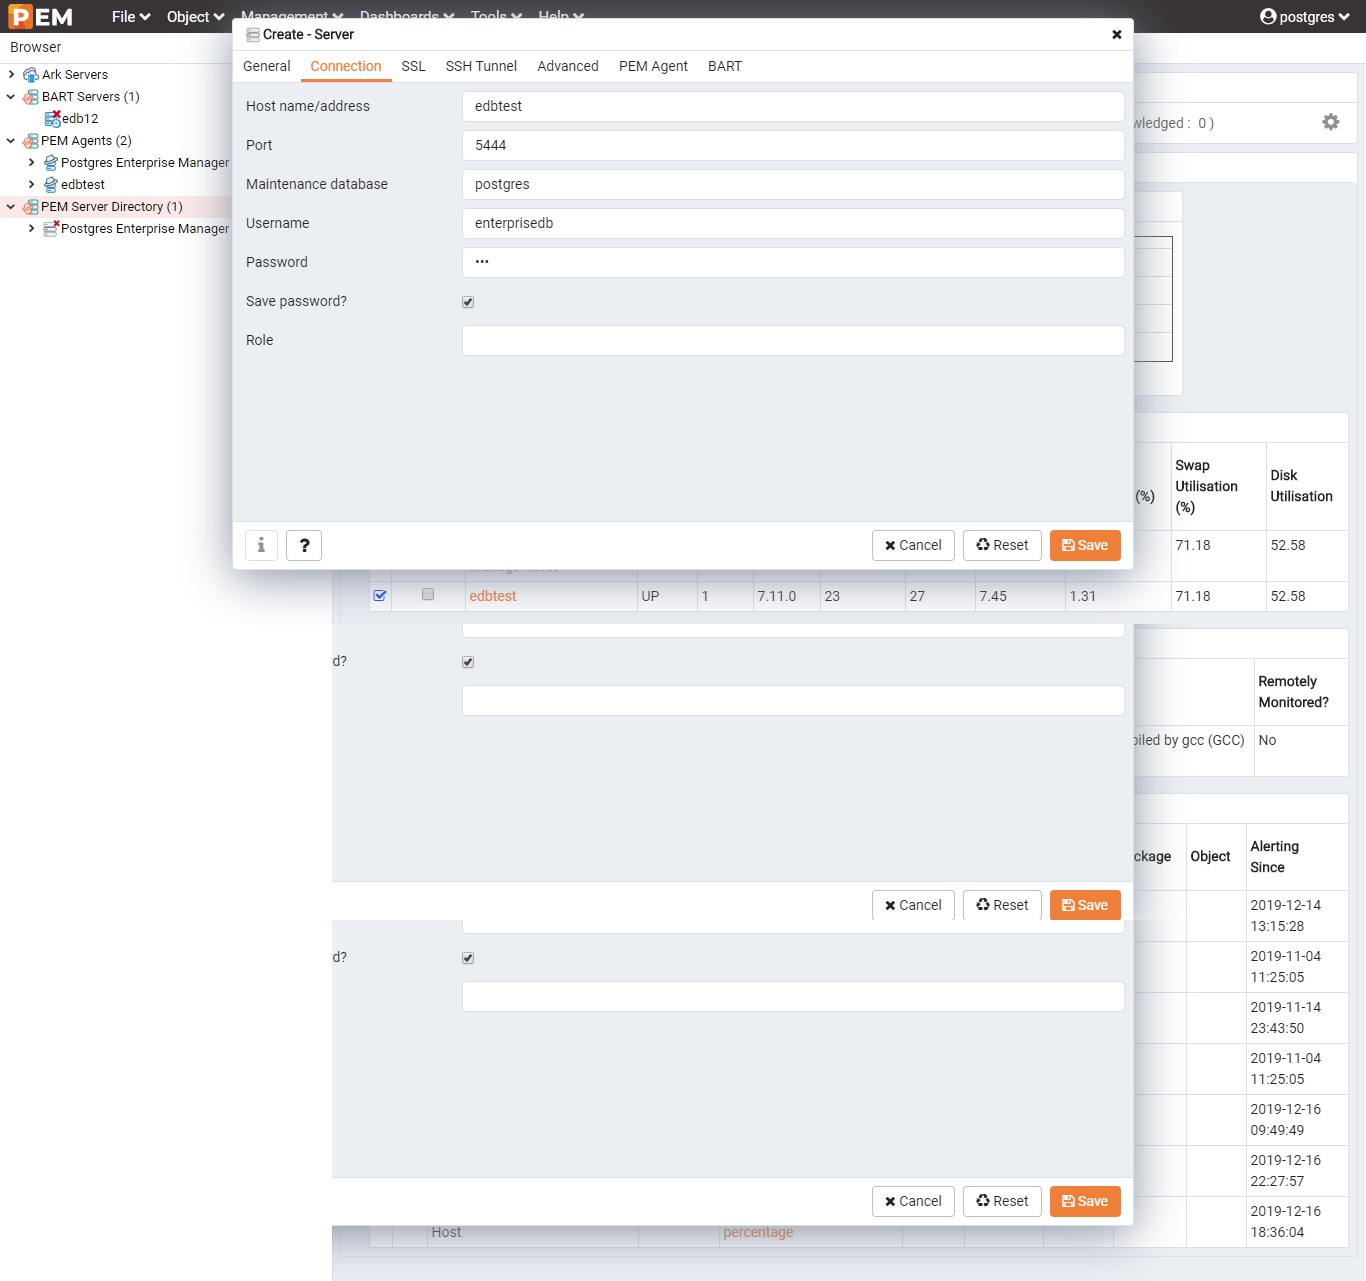Viewport: 1366px width, 1281px height.
Task: Click the PEM Agents group icon
Action: (x=31, y=141)
